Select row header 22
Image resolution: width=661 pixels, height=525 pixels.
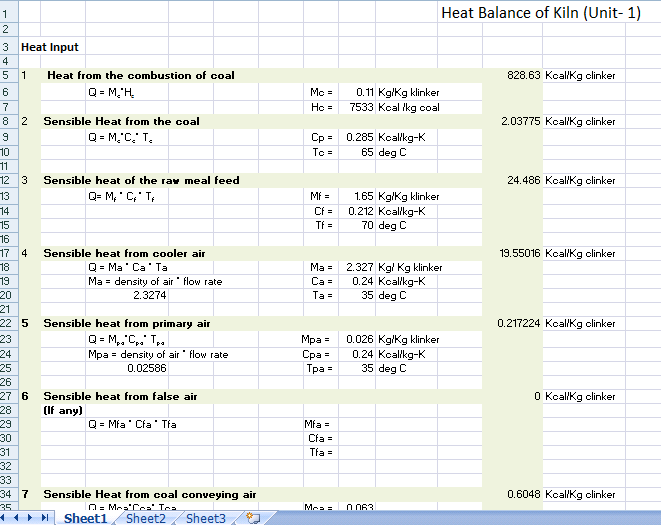point(9,323)
